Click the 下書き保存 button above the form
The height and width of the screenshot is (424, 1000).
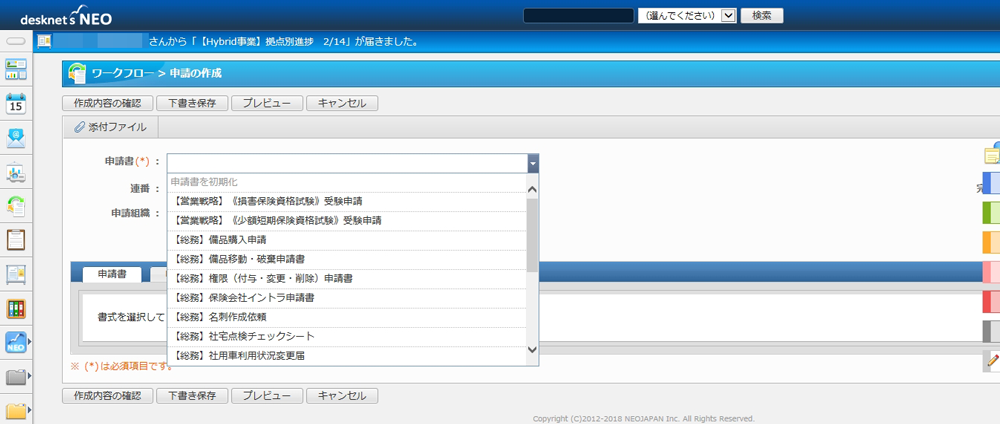(192, 103)
